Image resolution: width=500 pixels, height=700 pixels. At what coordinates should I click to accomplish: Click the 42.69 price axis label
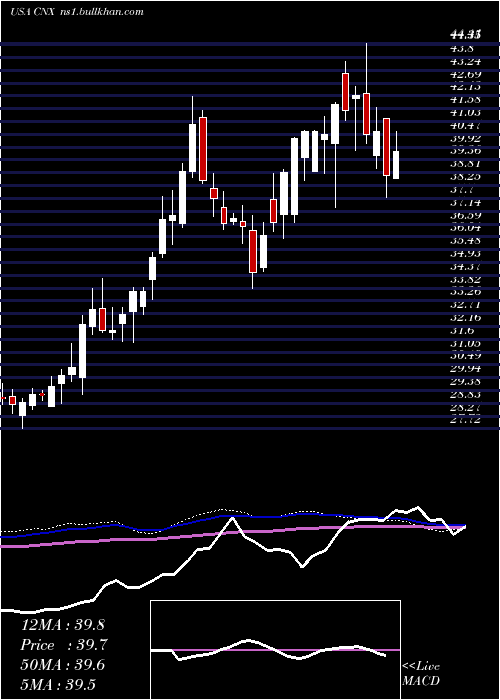pos(465,74)
